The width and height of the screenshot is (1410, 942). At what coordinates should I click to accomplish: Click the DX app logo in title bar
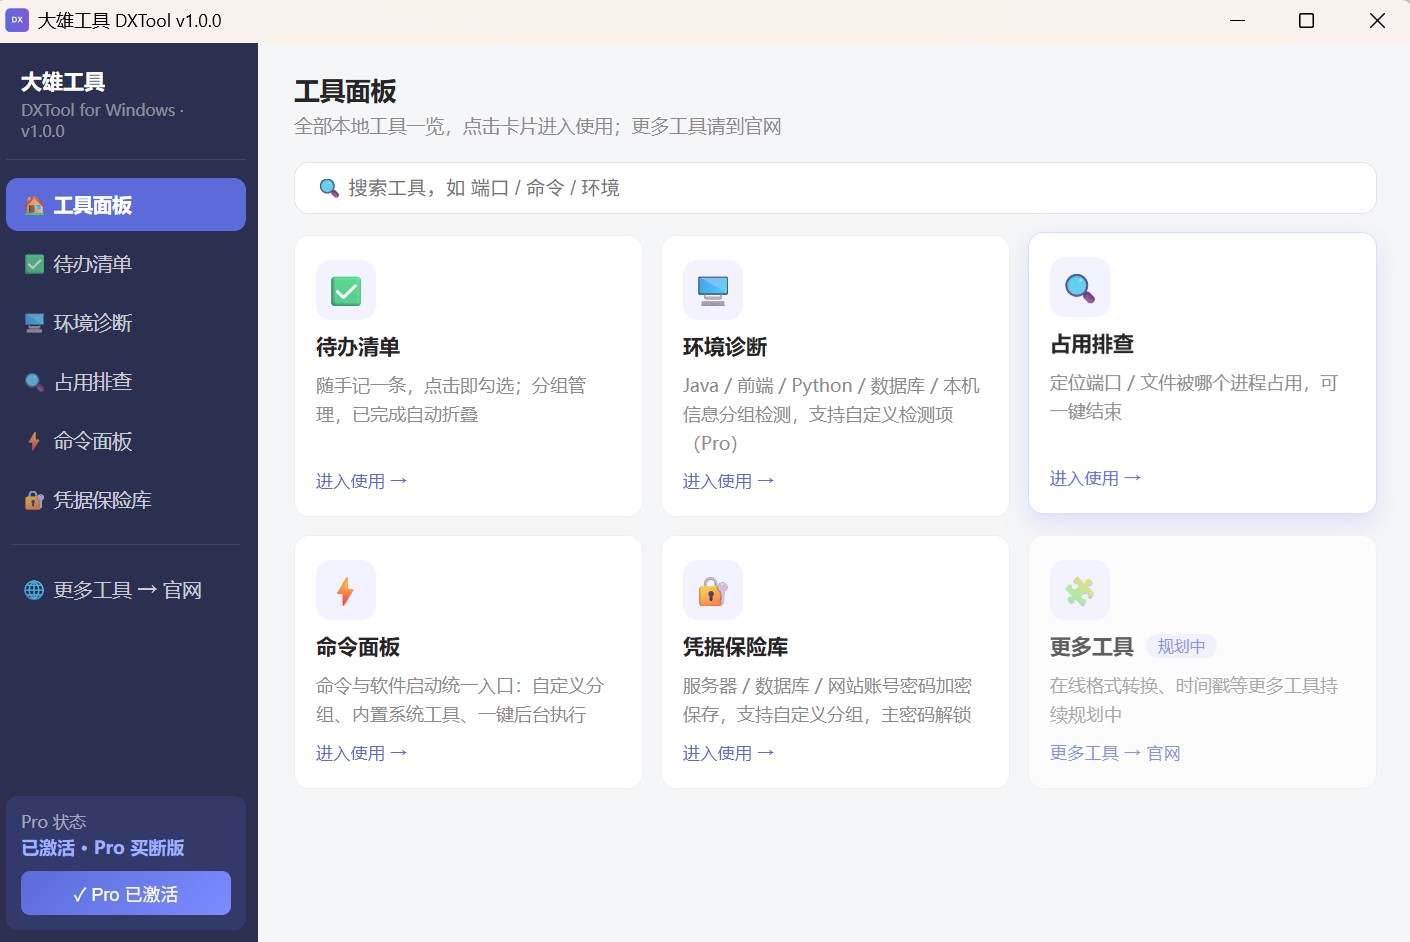point(17,20)
